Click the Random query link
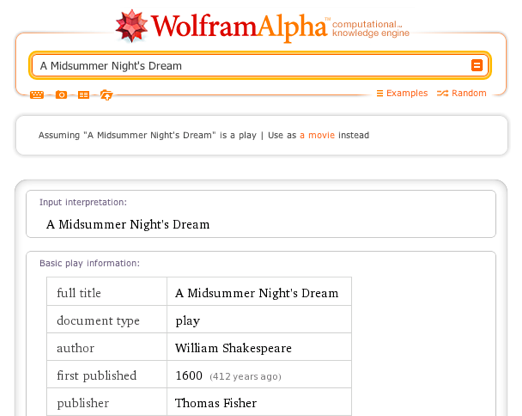 462,93
